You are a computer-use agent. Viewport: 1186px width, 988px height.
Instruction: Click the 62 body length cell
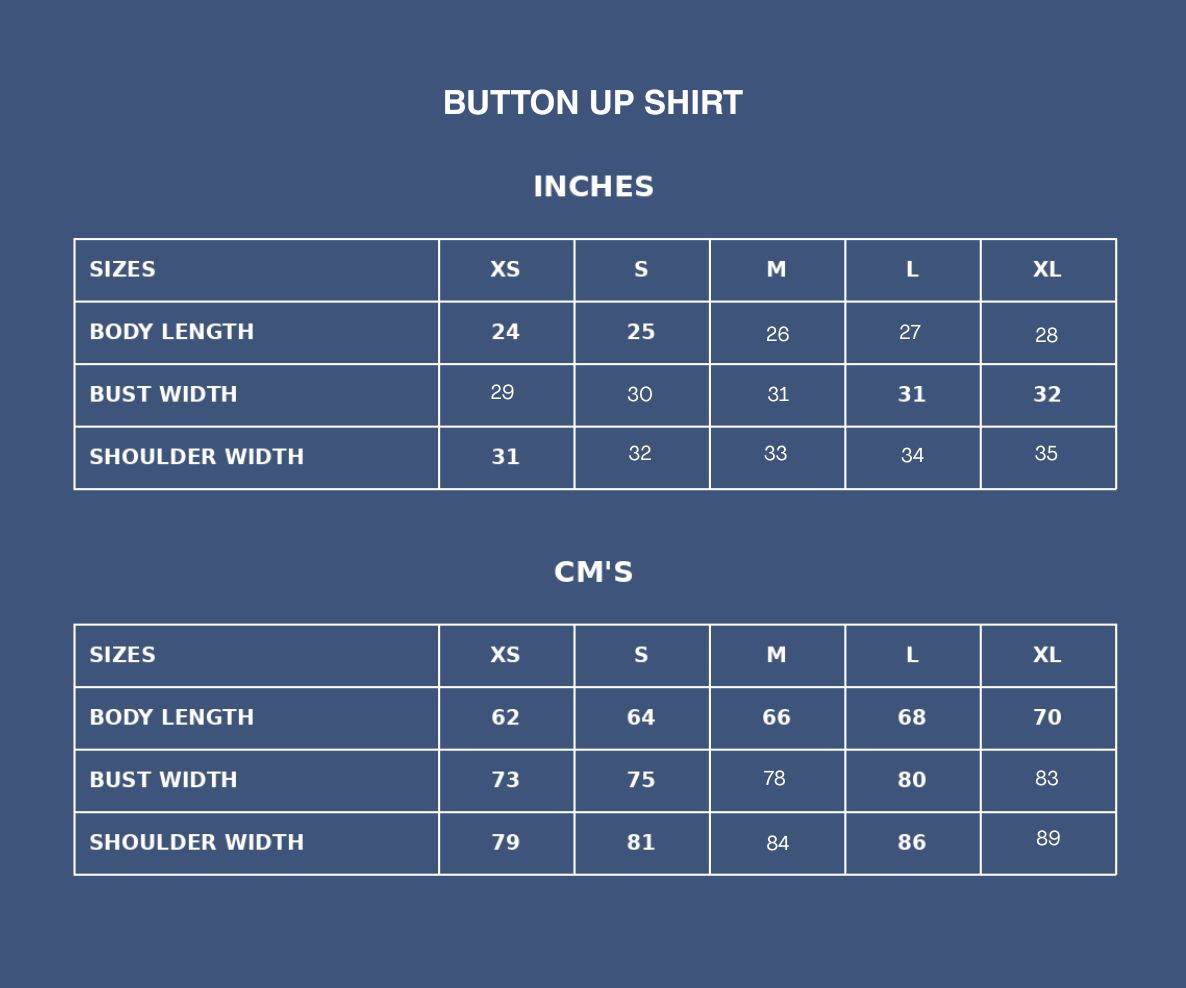tap(505, 718)
